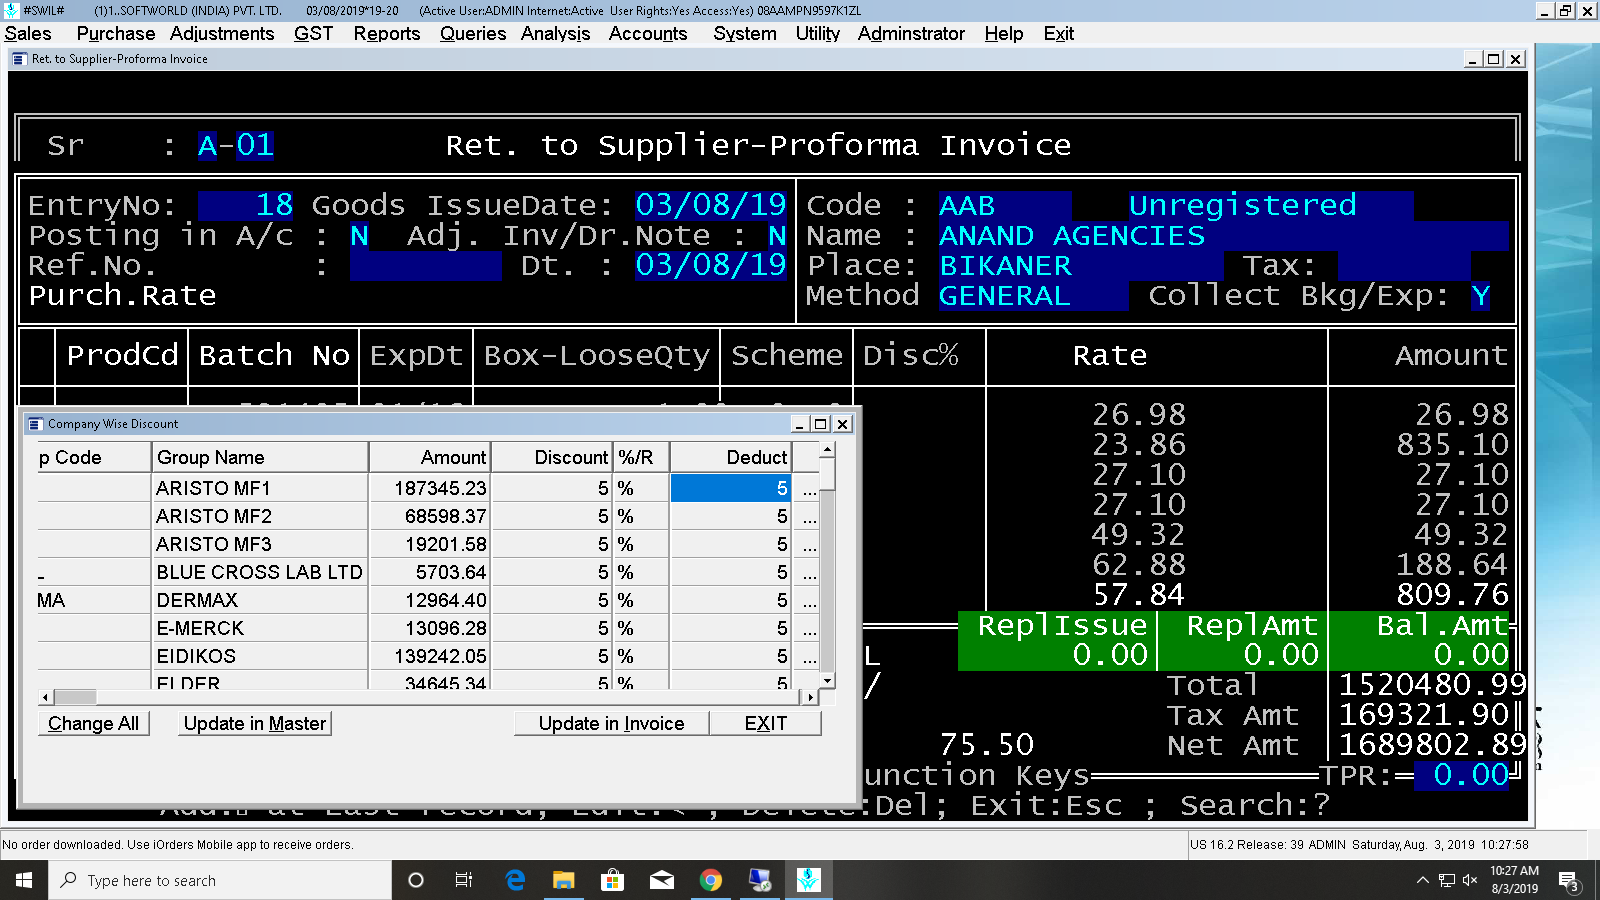Click the EXIT button in discount dialog

point(766,723)
